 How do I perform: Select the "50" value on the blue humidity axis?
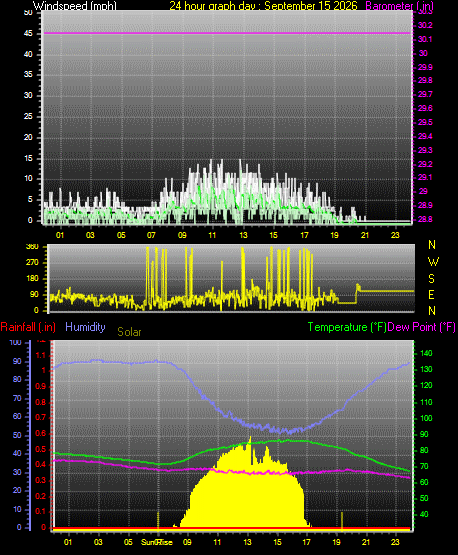coord(17,435)
